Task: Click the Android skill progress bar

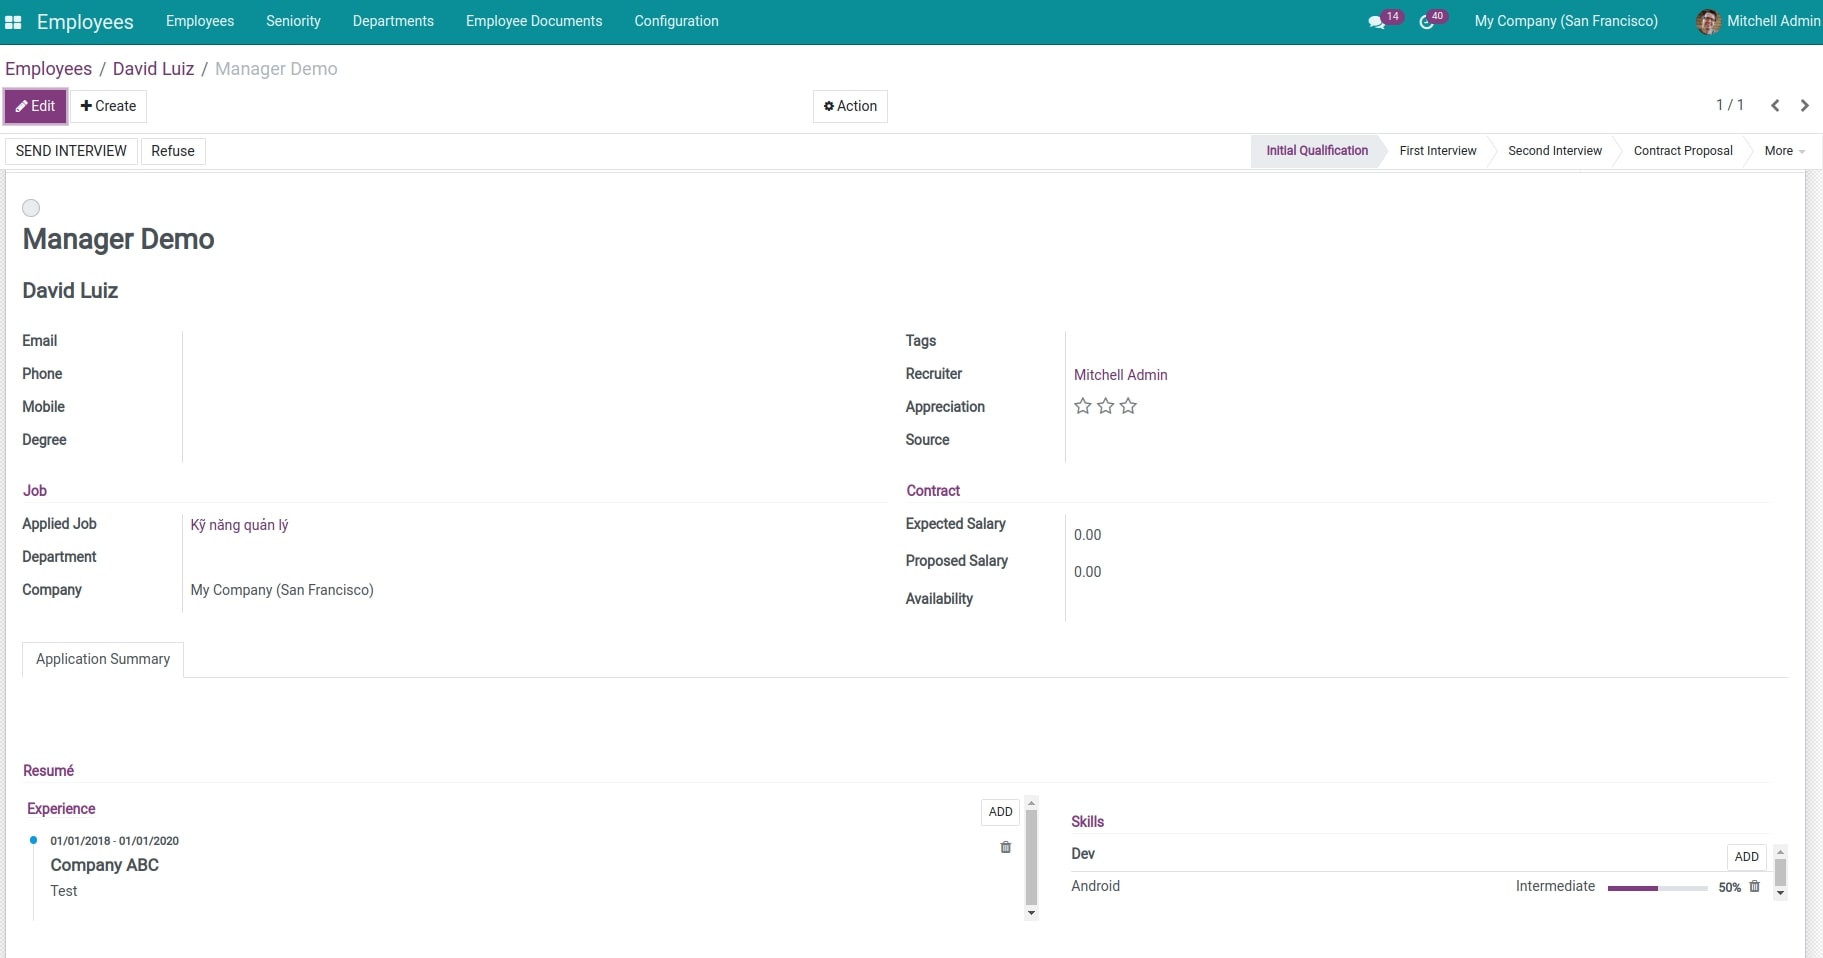Action: [x=1656, y=888]
